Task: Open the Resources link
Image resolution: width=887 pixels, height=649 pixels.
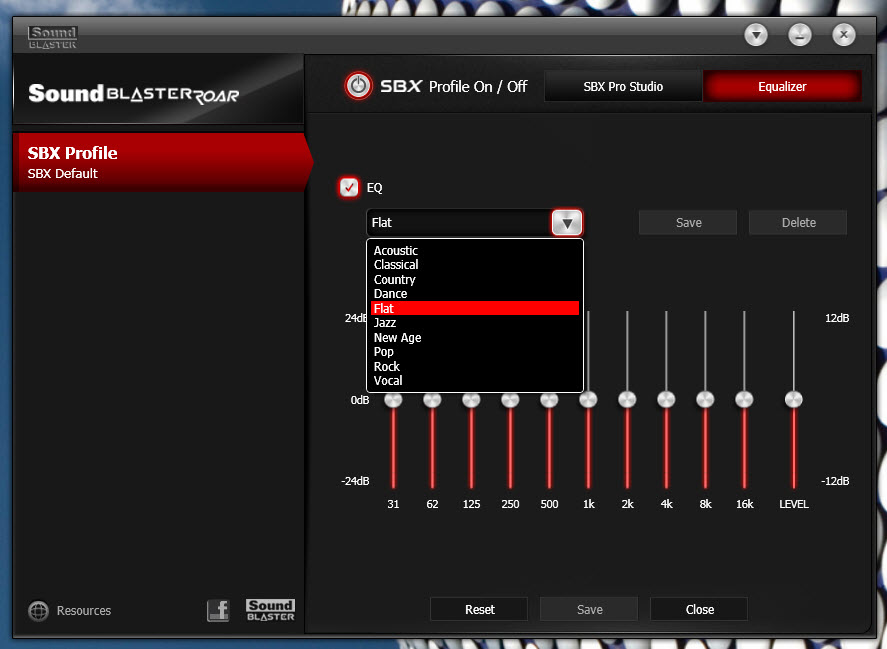Action: (x=84, y=611)
